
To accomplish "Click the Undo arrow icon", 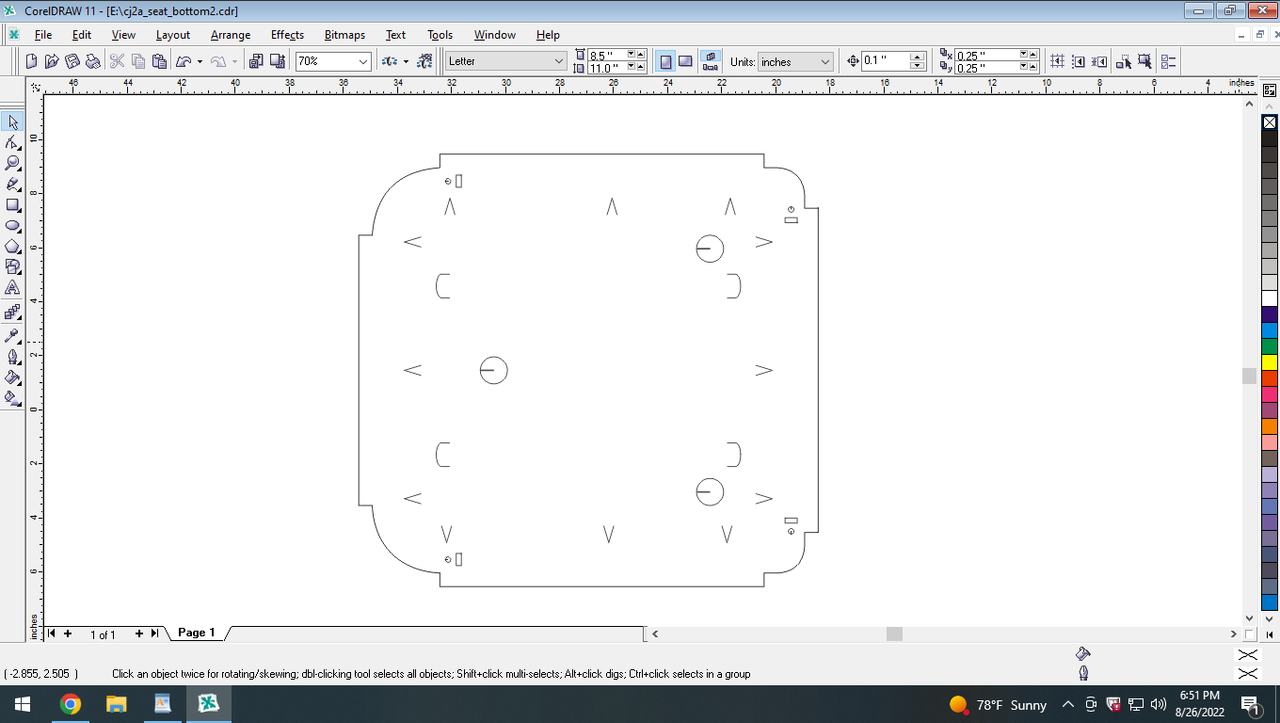I will pyautogui.click(x=184, y=61).
